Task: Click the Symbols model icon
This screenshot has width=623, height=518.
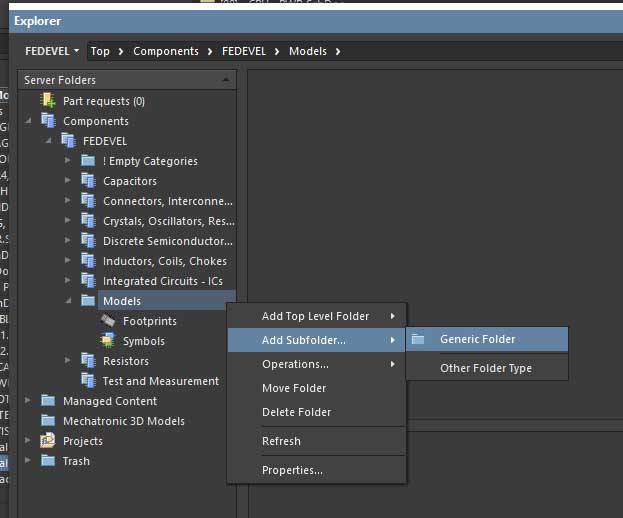Action: coord(108,341)
